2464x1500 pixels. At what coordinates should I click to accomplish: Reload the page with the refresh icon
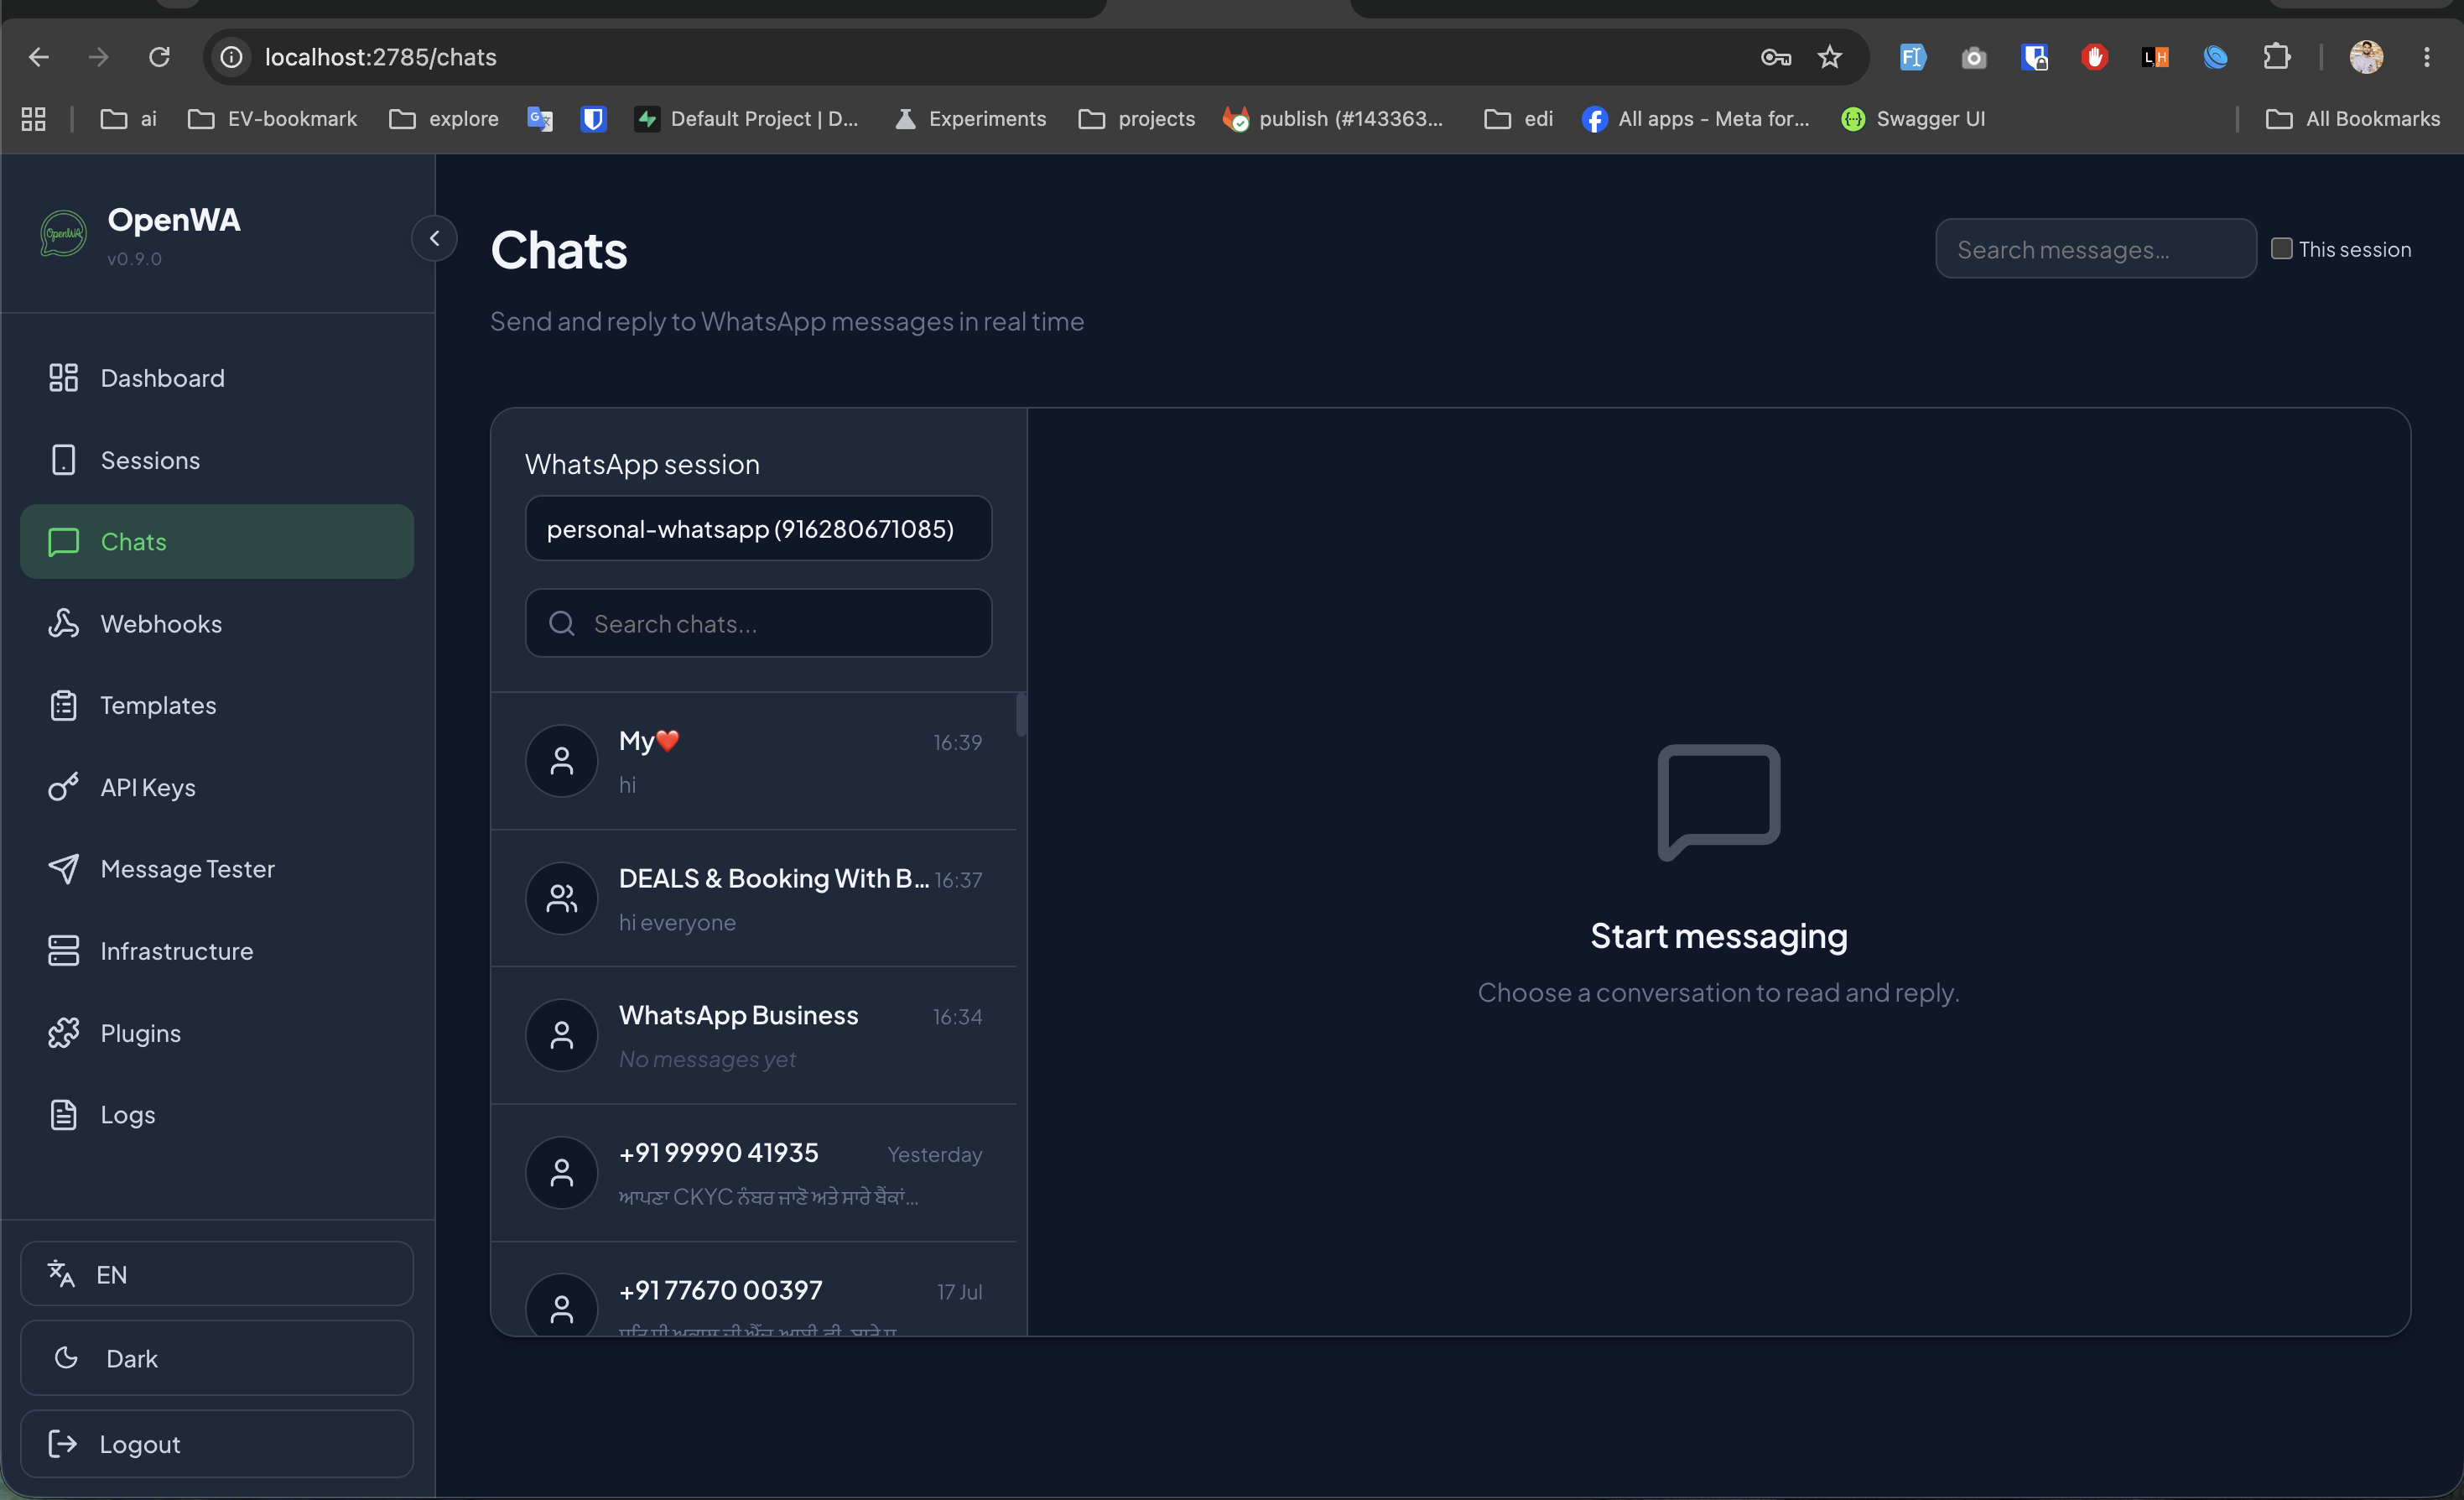[x=159, y=57]
